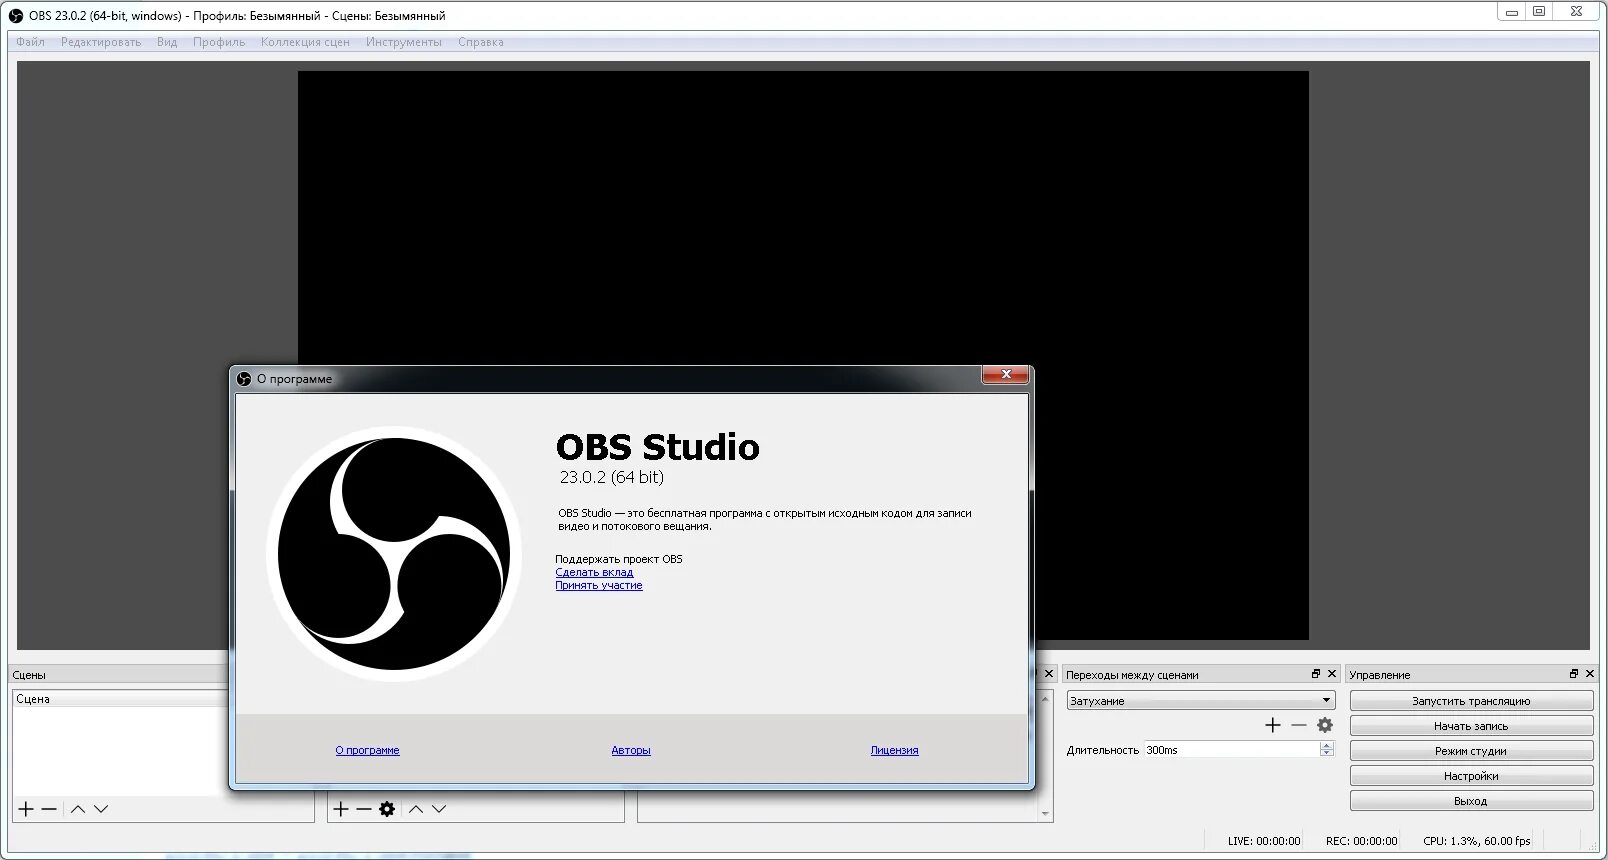This screenshot has height=860, width=1608.
Task: Move the scene down in Scenes panel
Action: [x=101, y=809]
